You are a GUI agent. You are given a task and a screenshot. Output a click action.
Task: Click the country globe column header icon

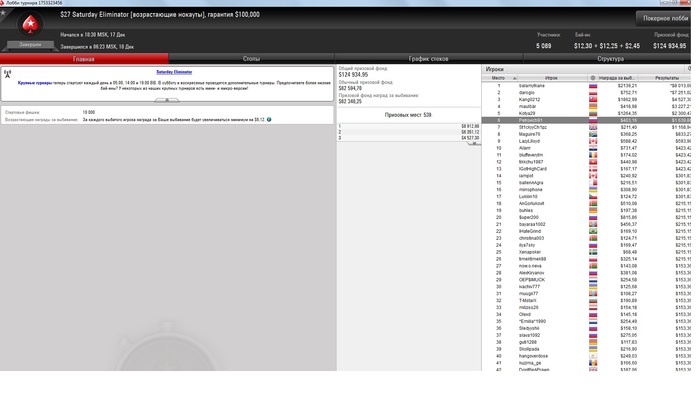593,78
